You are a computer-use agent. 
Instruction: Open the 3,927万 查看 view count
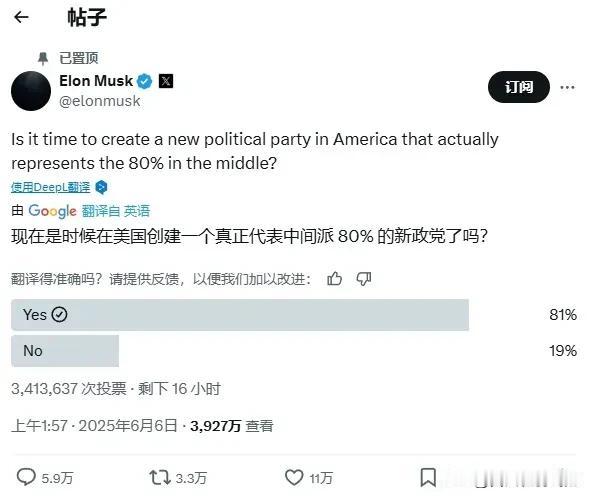coord(231,426)
